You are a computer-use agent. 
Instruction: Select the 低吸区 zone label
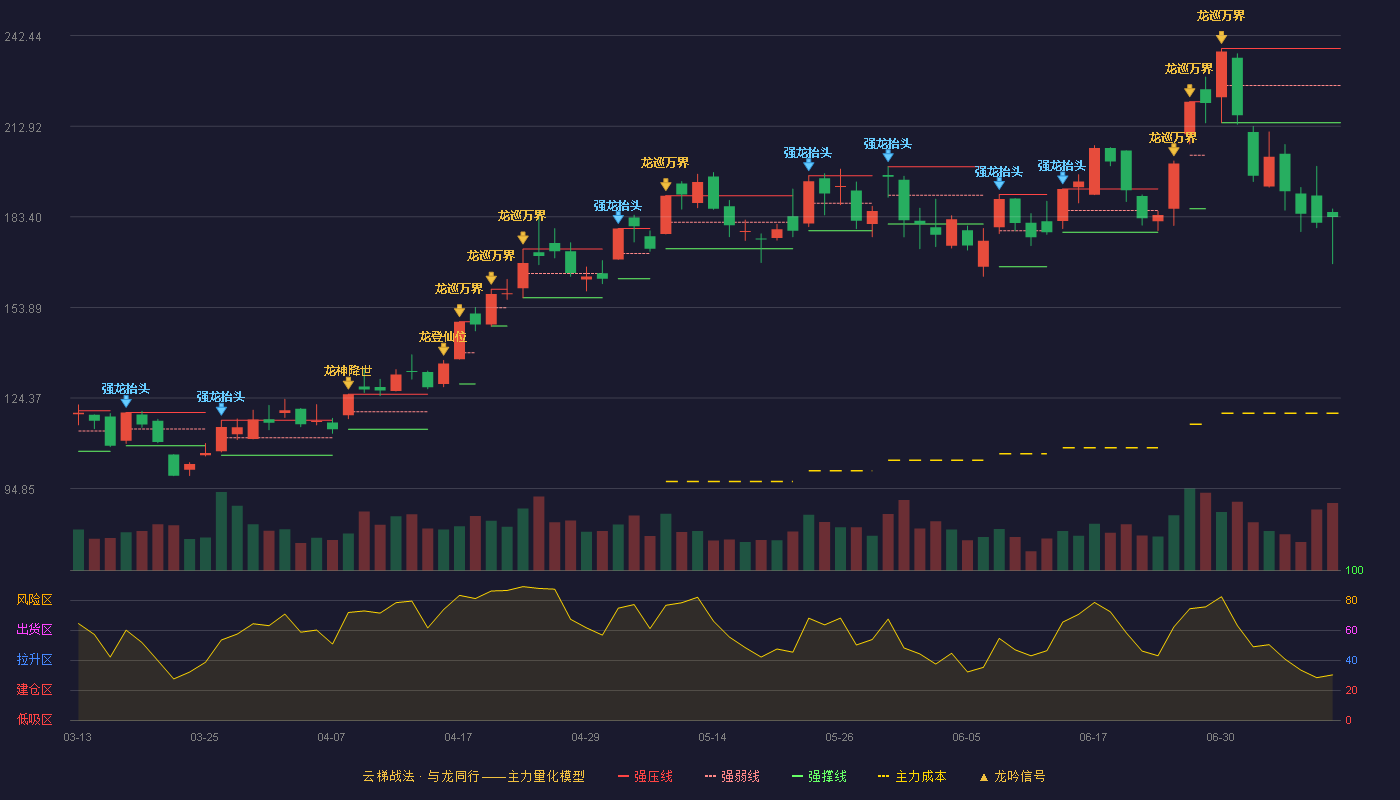point(34,719)
